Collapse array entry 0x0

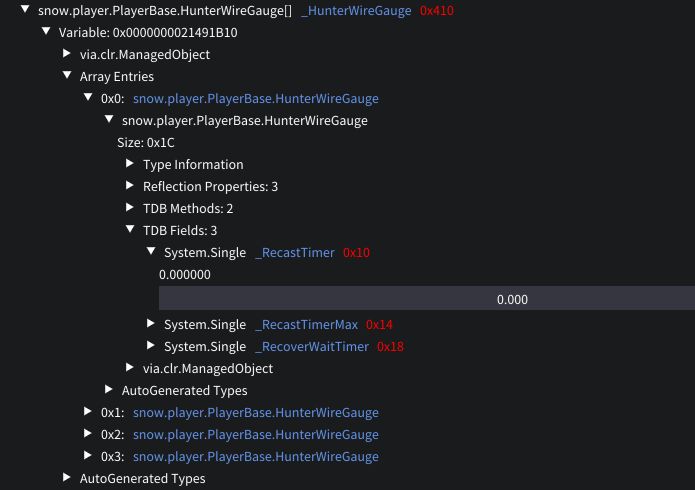(88, 98)
